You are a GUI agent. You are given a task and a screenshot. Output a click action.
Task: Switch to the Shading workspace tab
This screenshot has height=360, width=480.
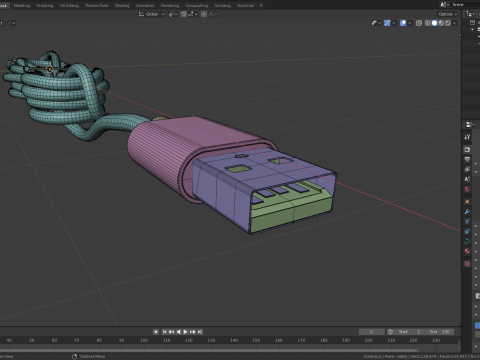[x=122, y=5]
